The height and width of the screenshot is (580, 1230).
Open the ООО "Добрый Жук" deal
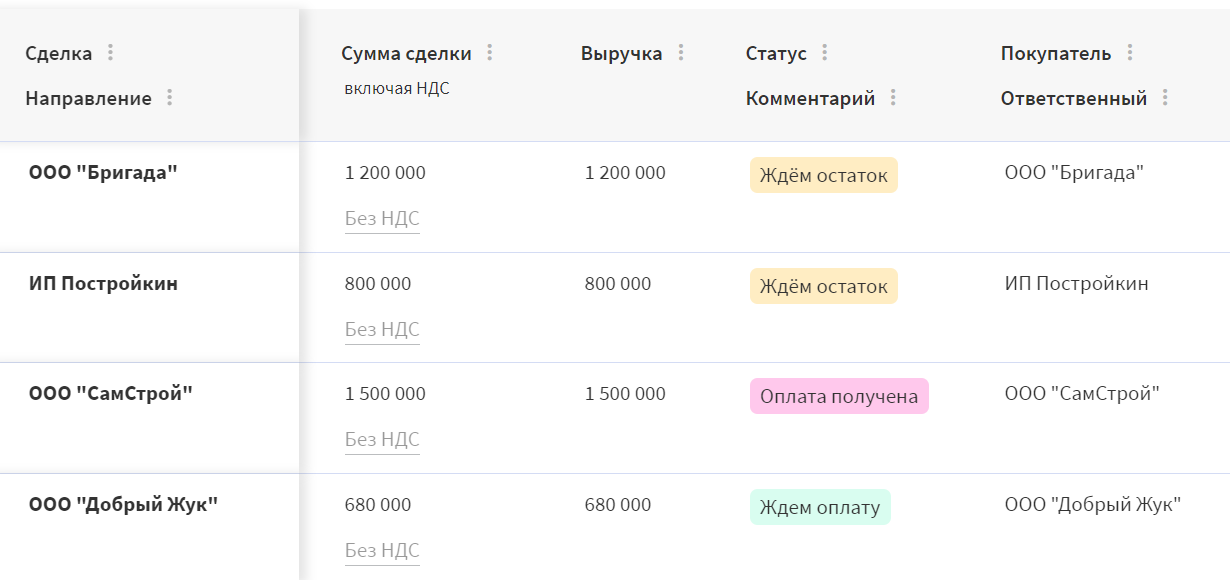pyautogui.click(x=123, y=504)
